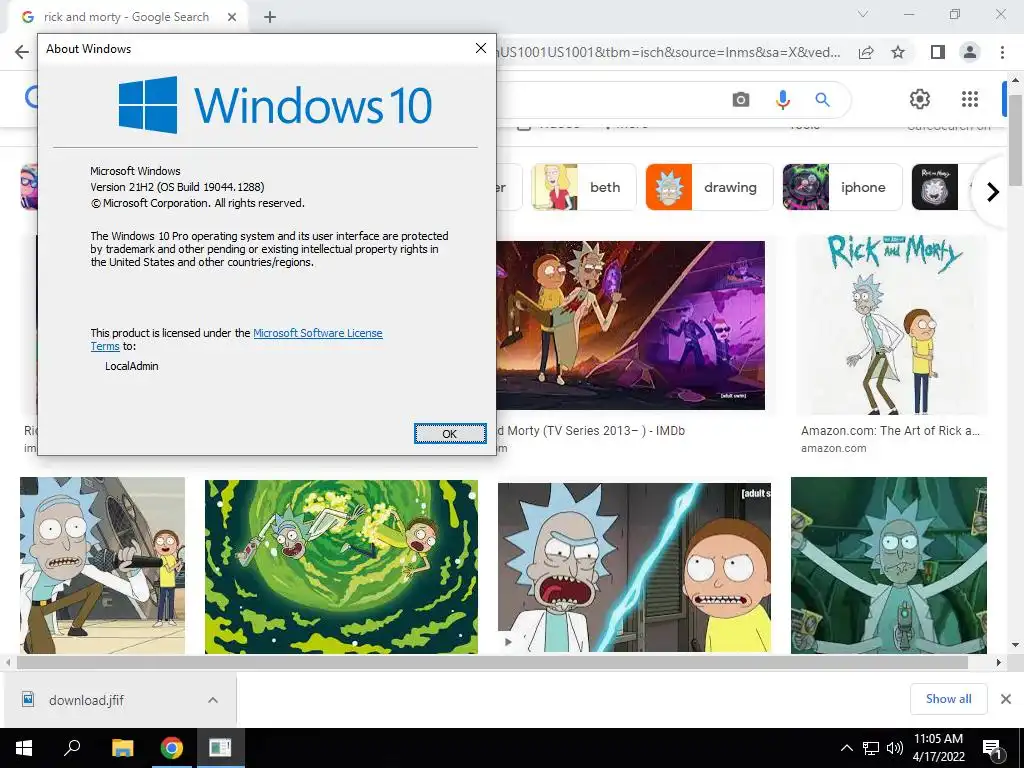Click the address bar URL
1024x768 pixels.
pos(669,52)
